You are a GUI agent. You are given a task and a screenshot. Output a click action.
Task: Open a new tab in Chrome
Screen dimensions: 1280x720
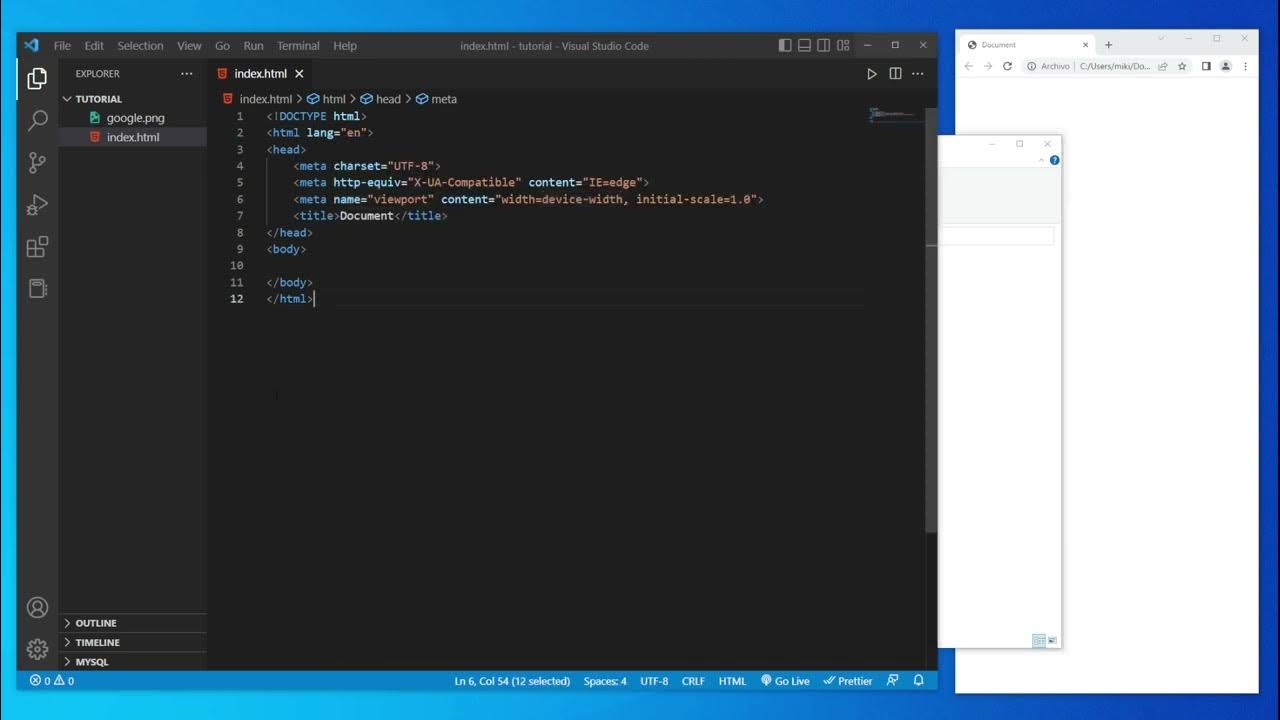tap(1108, 45)
